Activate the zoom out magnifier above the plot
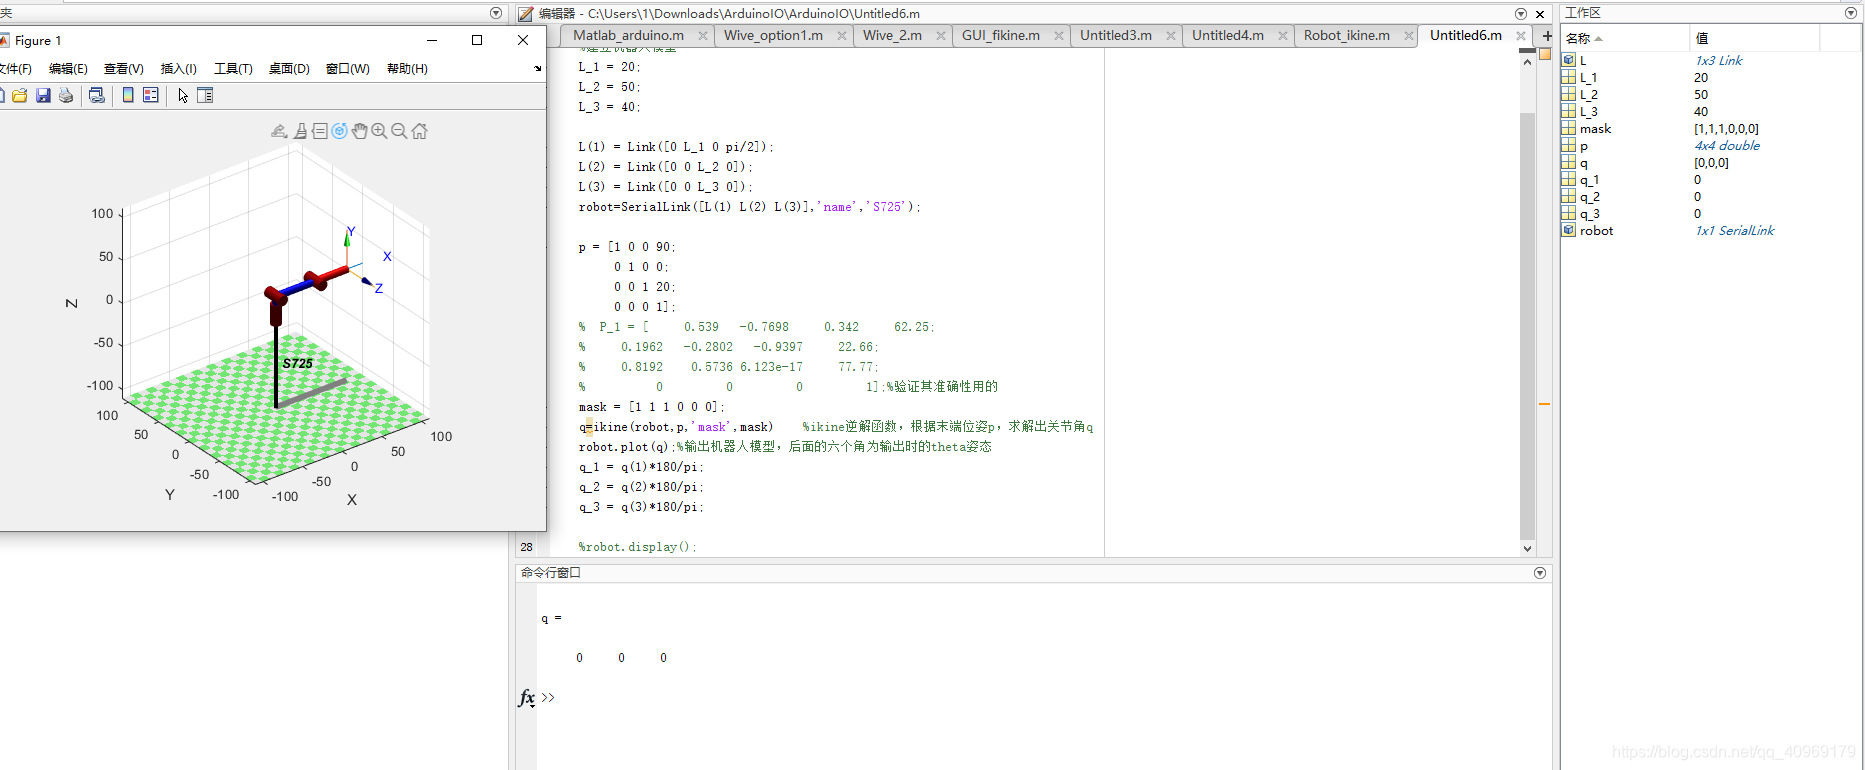The width and height of the screenshot is (1865, 770). tap(399, 131)
